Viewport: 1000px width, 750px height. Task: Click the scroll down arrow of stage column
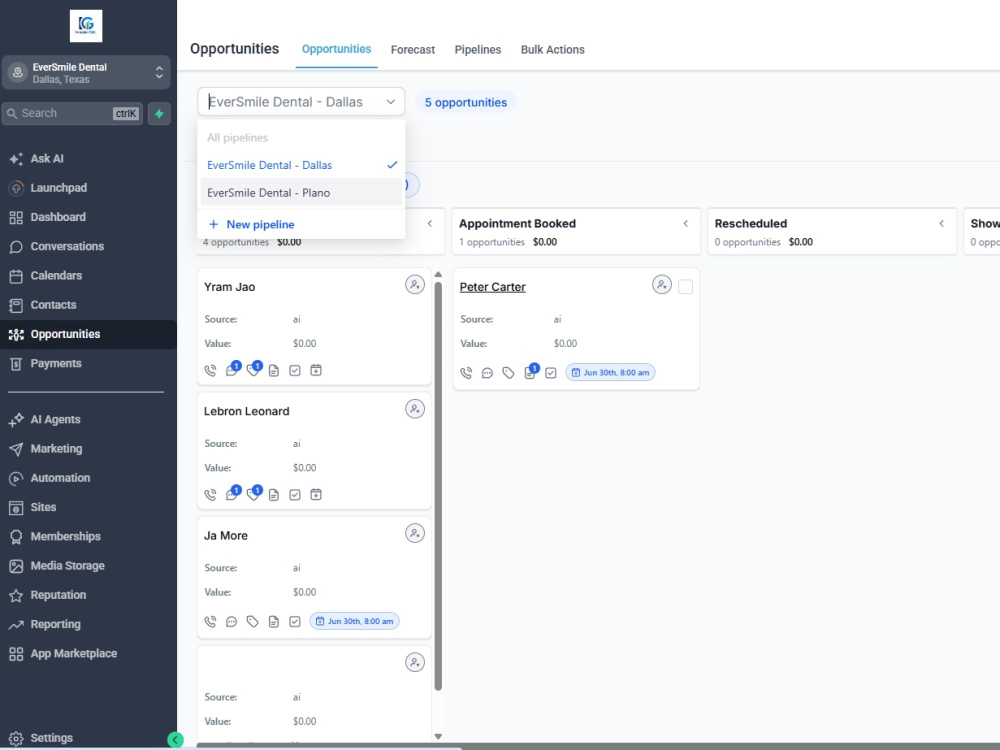tap(438, 737)
